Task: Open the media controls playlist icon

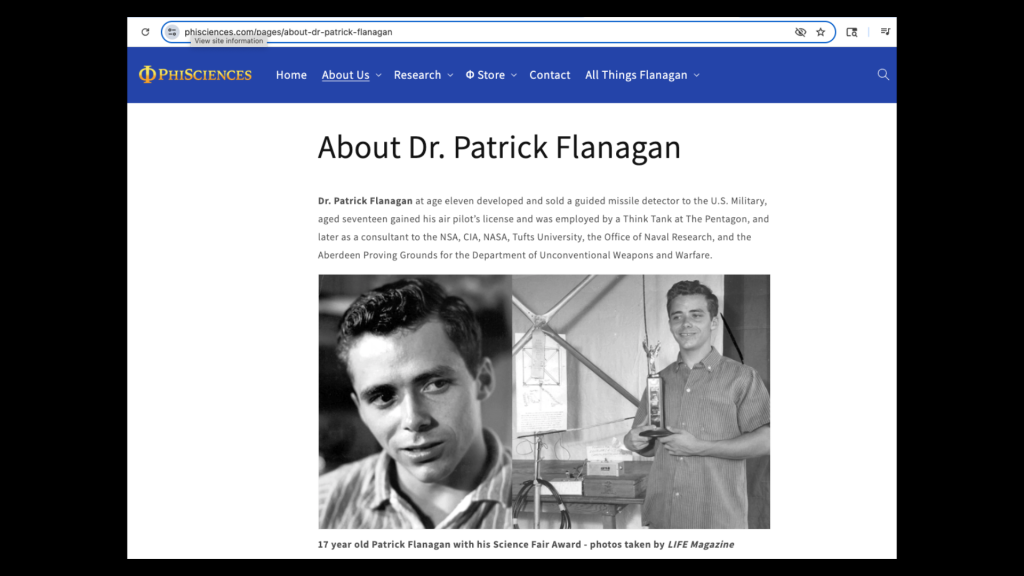Action: coord(885,32)
